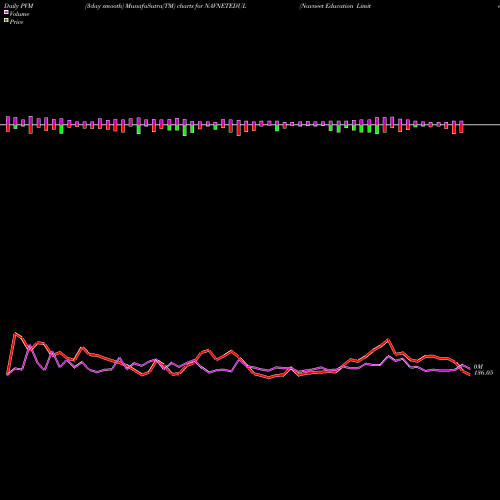Click the '186.05' price value label

pyautogui.click(x=483, y=373)
